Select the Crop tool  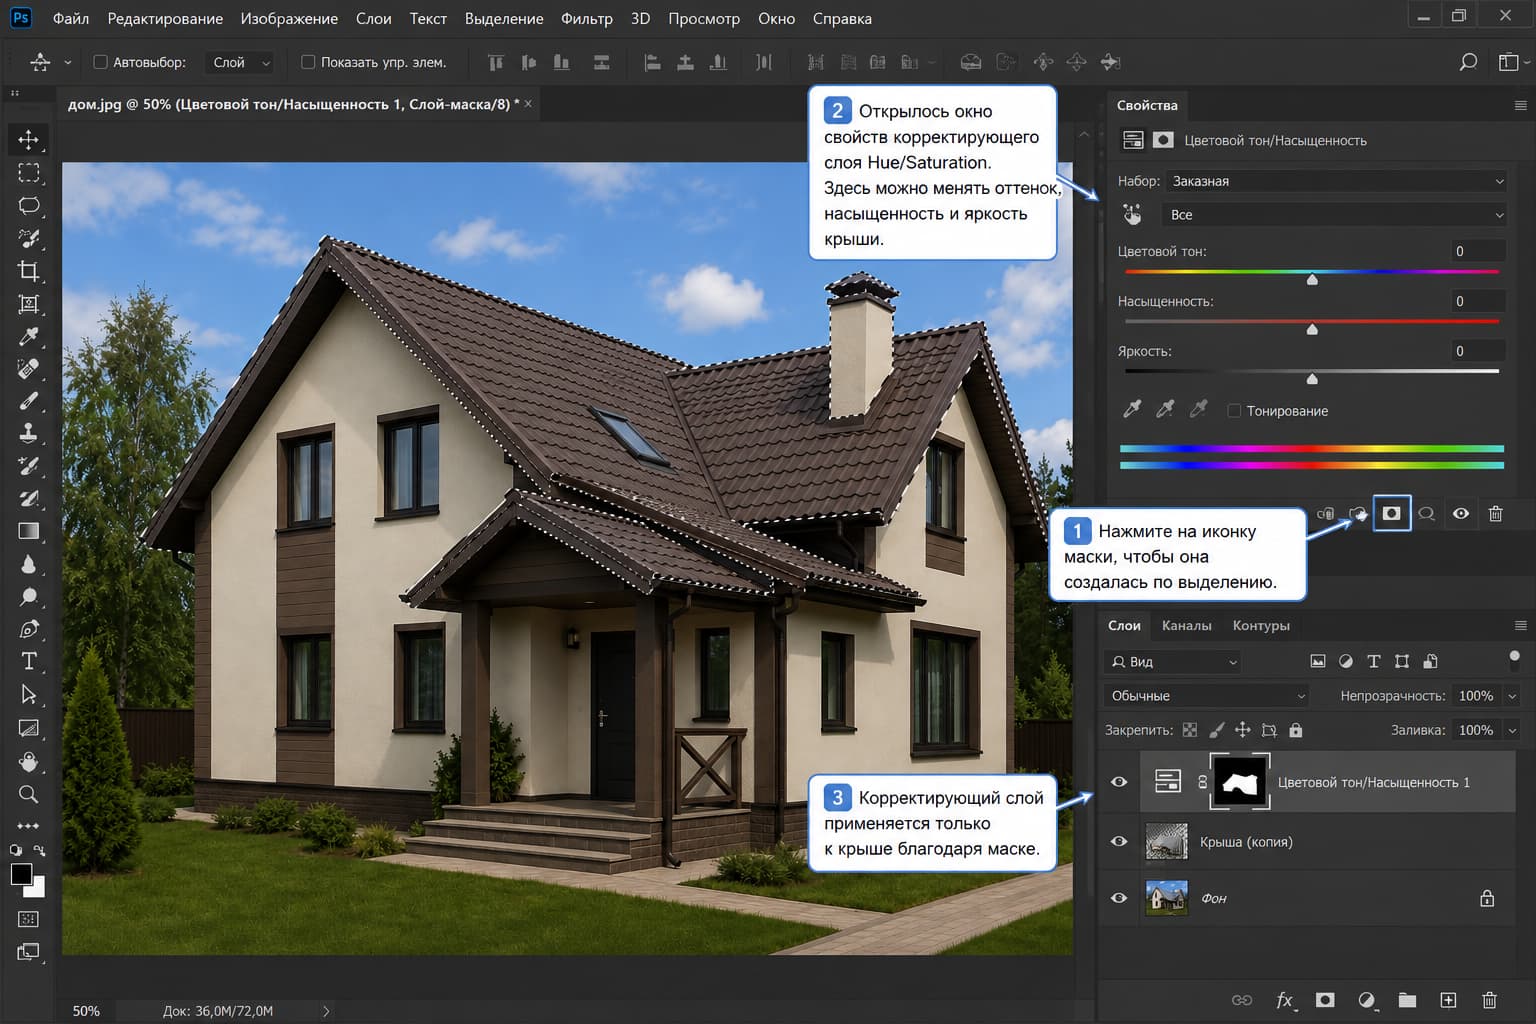28,271
